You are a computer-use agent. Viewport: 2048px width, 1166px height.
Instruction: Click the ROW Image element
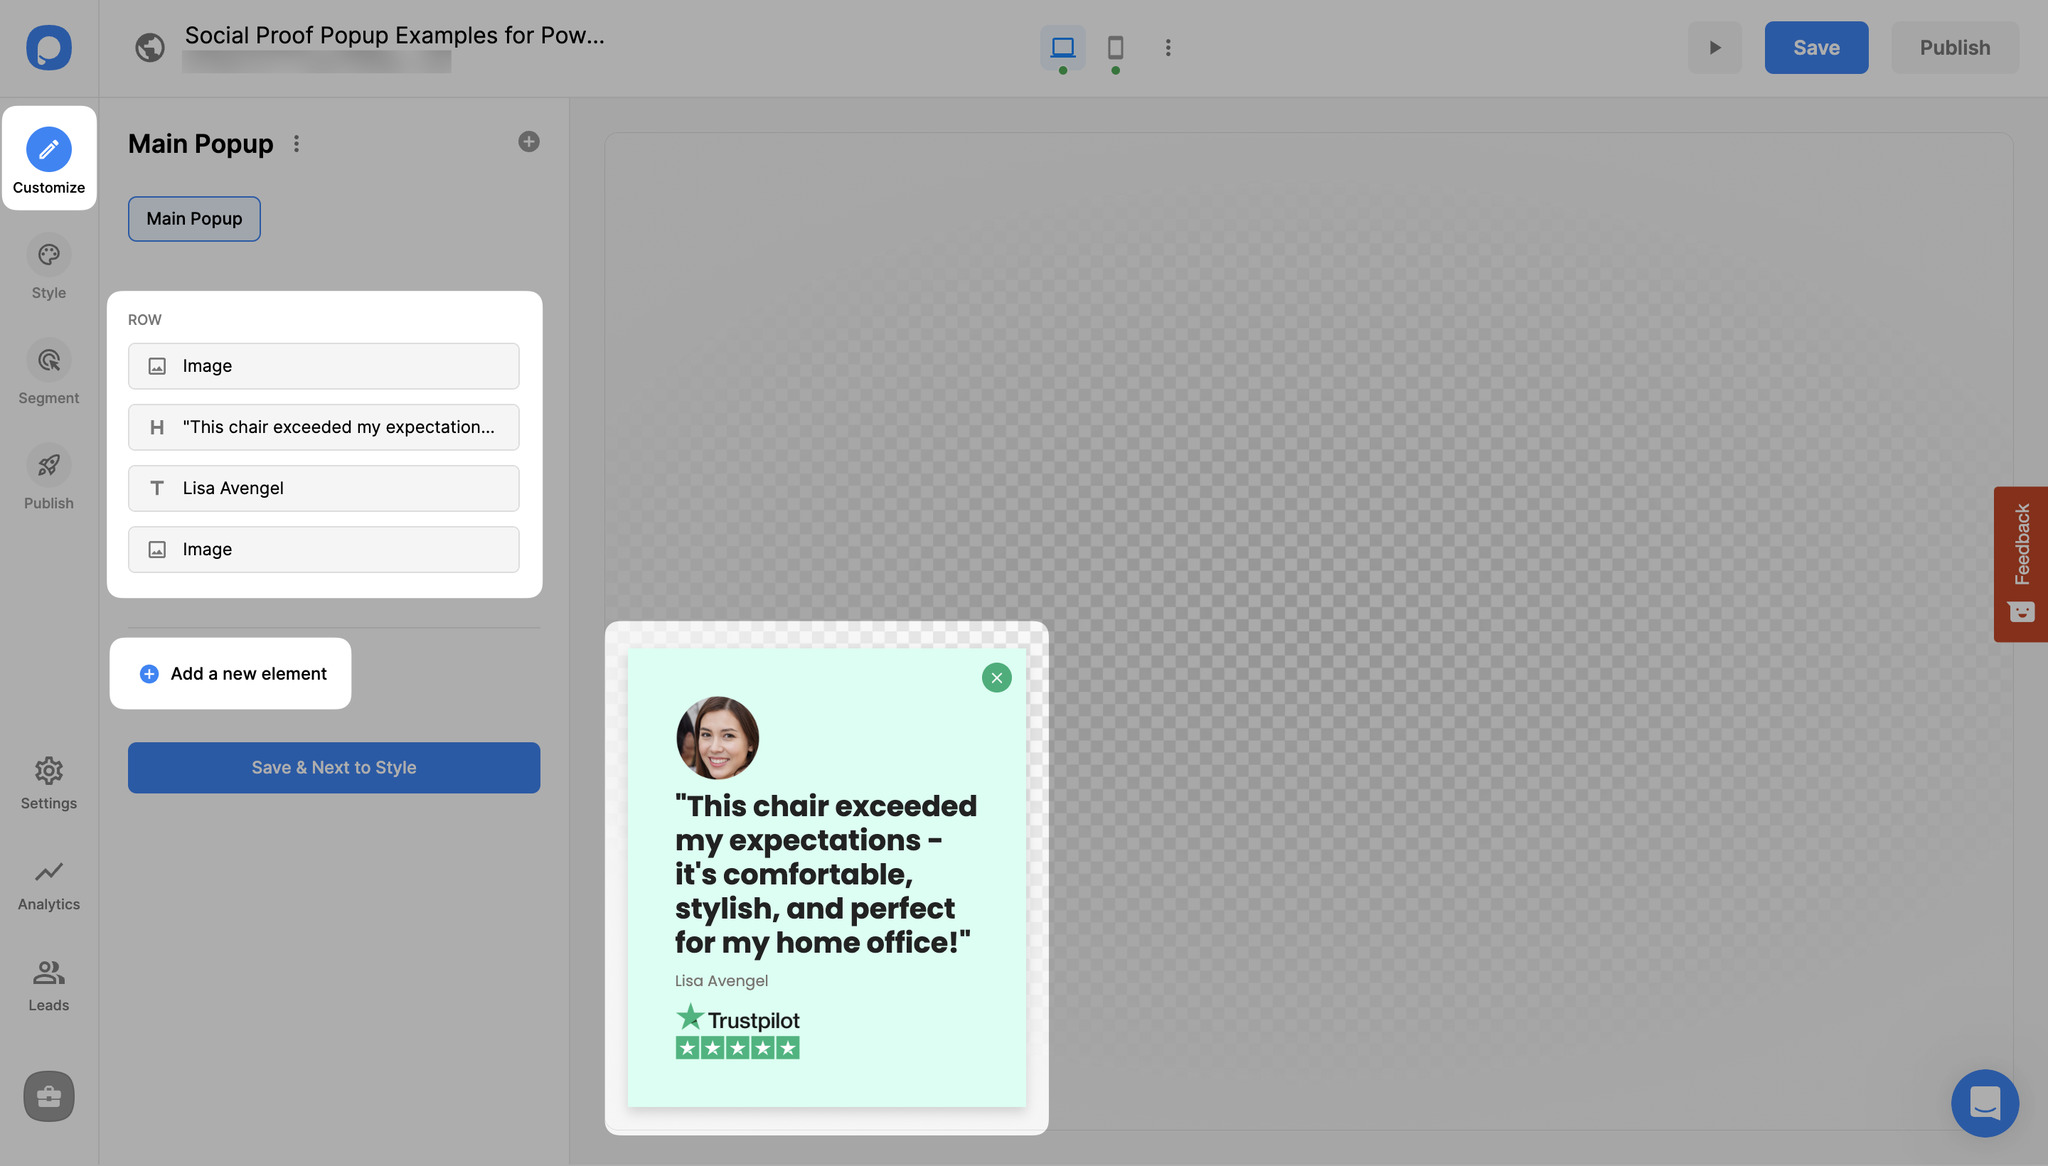[324, 366]
